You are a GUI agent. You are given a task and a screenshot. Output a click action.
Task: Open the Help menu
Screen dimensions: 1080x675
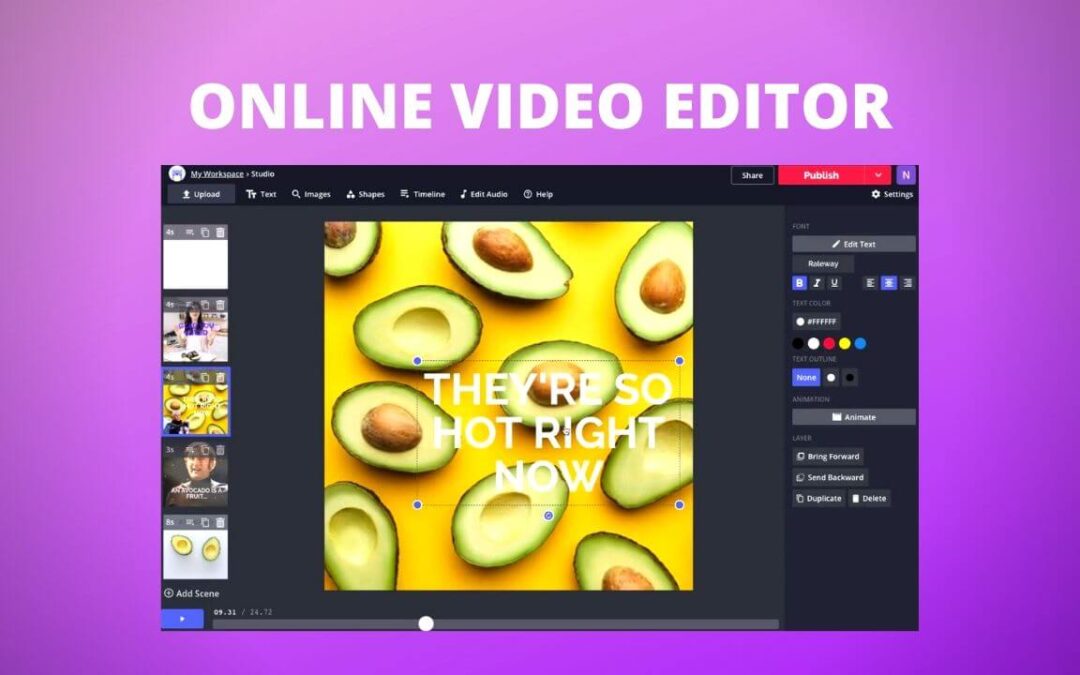click(x=540, y=194)
